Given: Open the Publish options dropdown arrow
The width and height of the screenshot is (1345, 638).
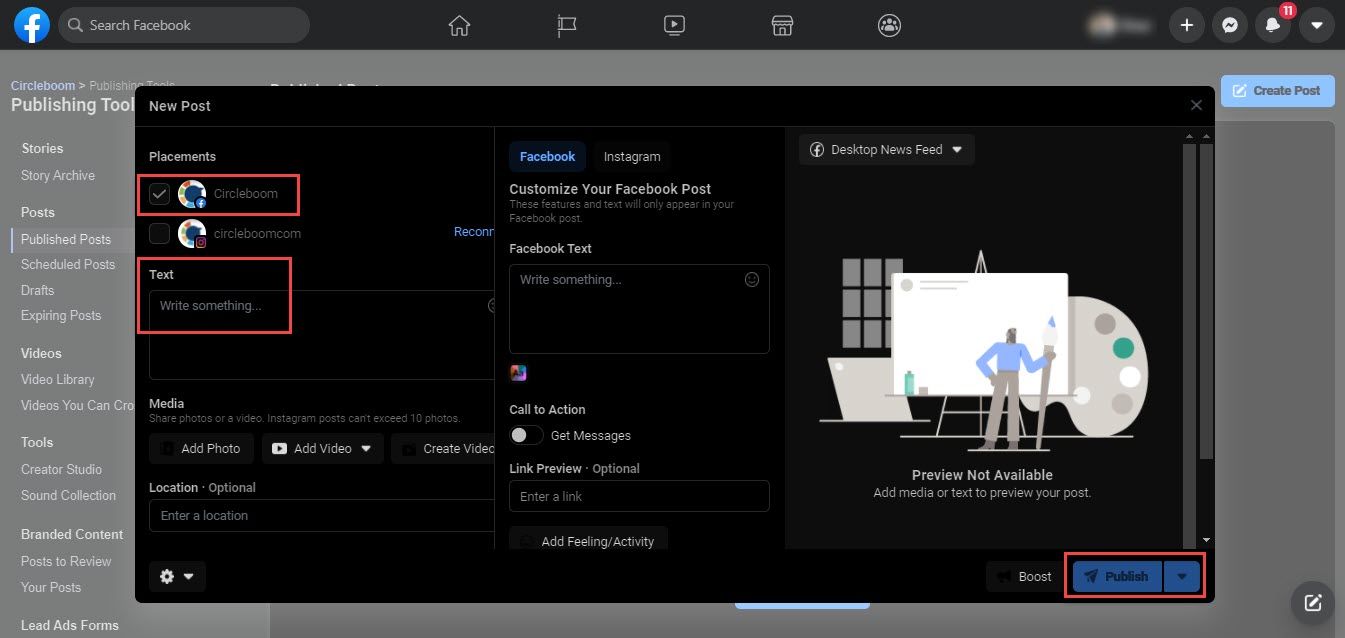Looking at the screenshot, I should coord(1182,576).
